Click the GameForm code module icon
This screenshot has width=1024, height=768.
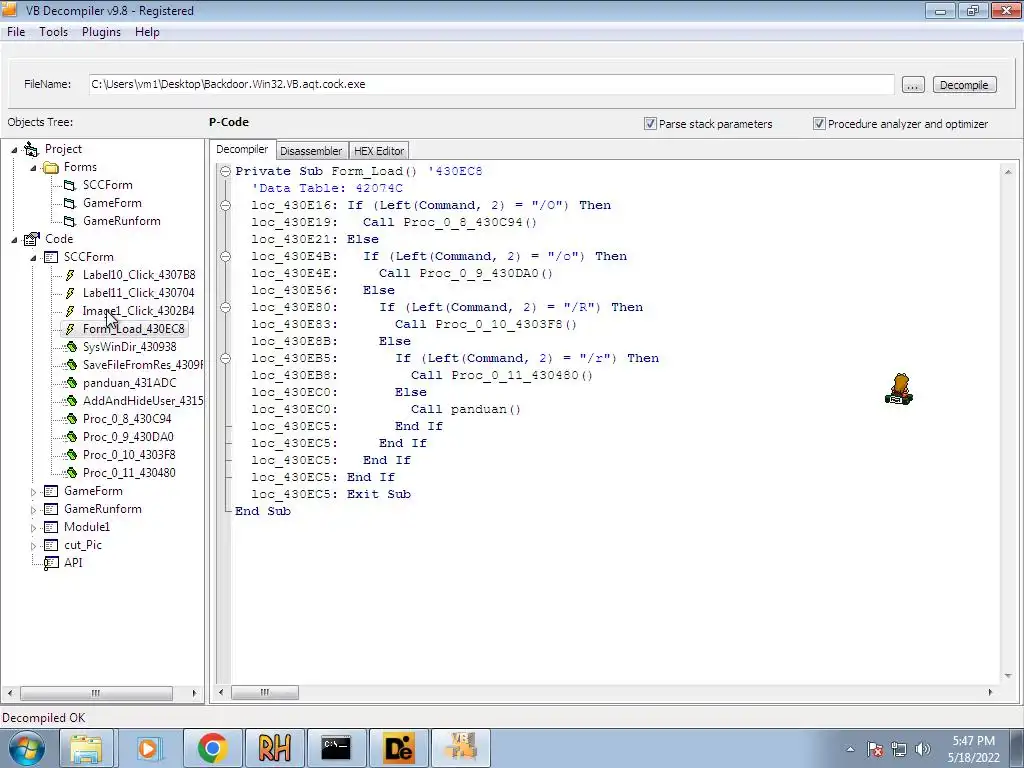point(50,491)
